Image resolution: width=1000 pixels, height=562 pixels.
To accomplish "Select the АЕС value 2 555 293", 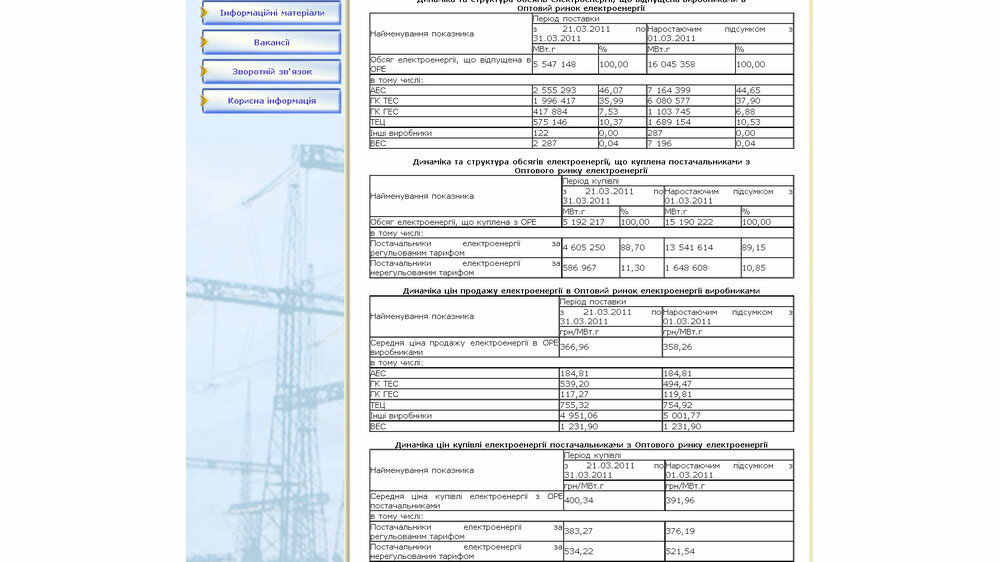I will (565, 91).
